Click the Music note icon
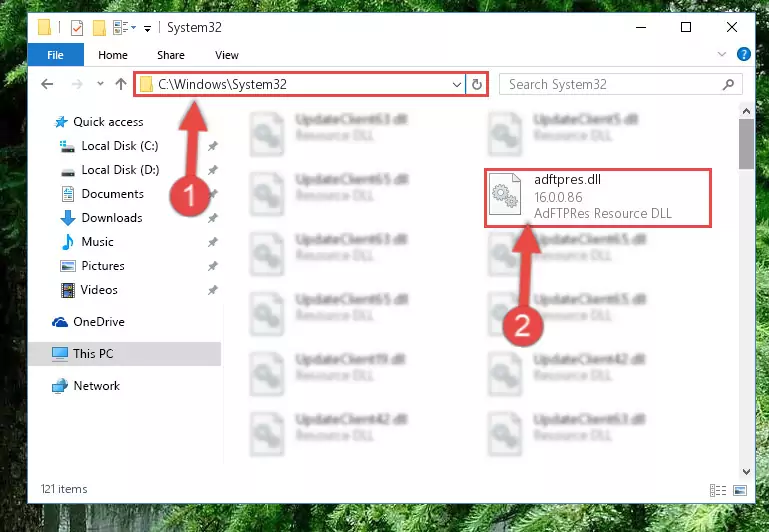 click(68, 242)
